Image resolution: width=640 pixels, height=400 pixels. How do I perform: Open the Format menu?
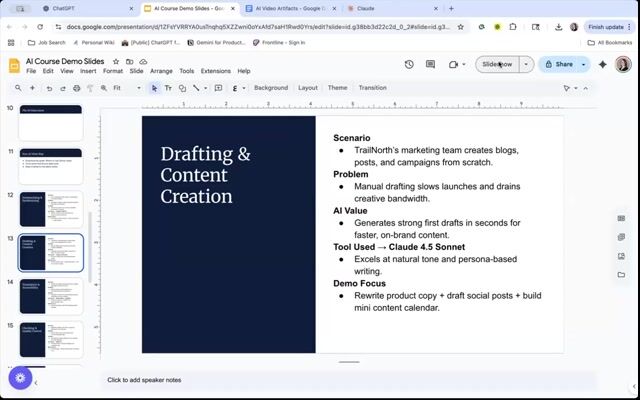click(x=113, y=71)
